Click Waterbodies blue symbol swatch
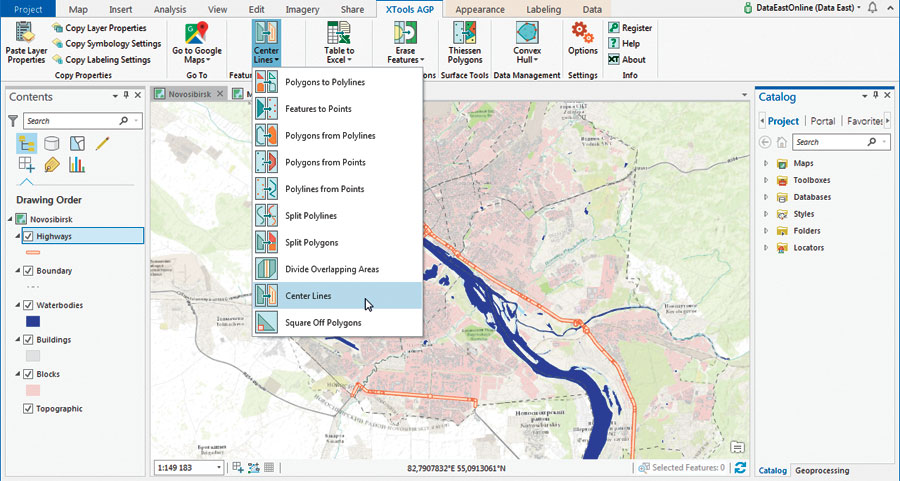 pyautogui.click(x=33, y=321)
